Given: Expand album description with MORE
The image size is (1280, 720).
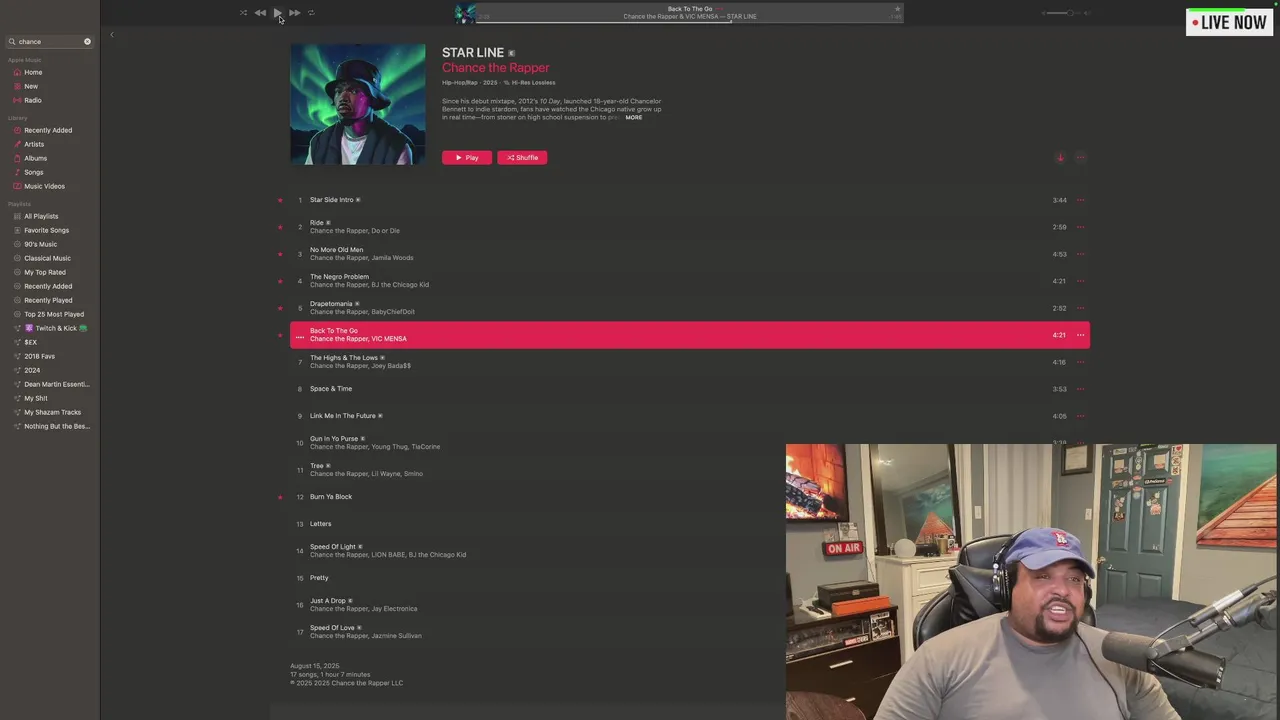Looking at the screenshot, I should (x=634, y=117).
